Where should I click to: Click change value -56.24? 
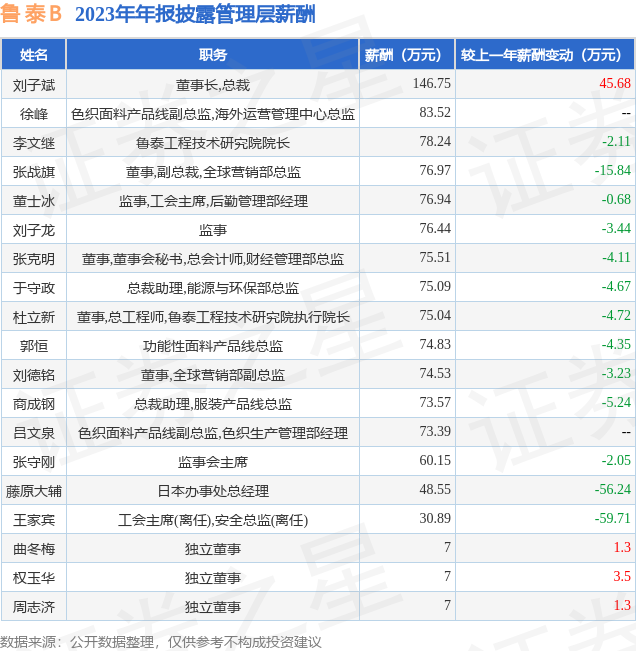click(613, 489)
